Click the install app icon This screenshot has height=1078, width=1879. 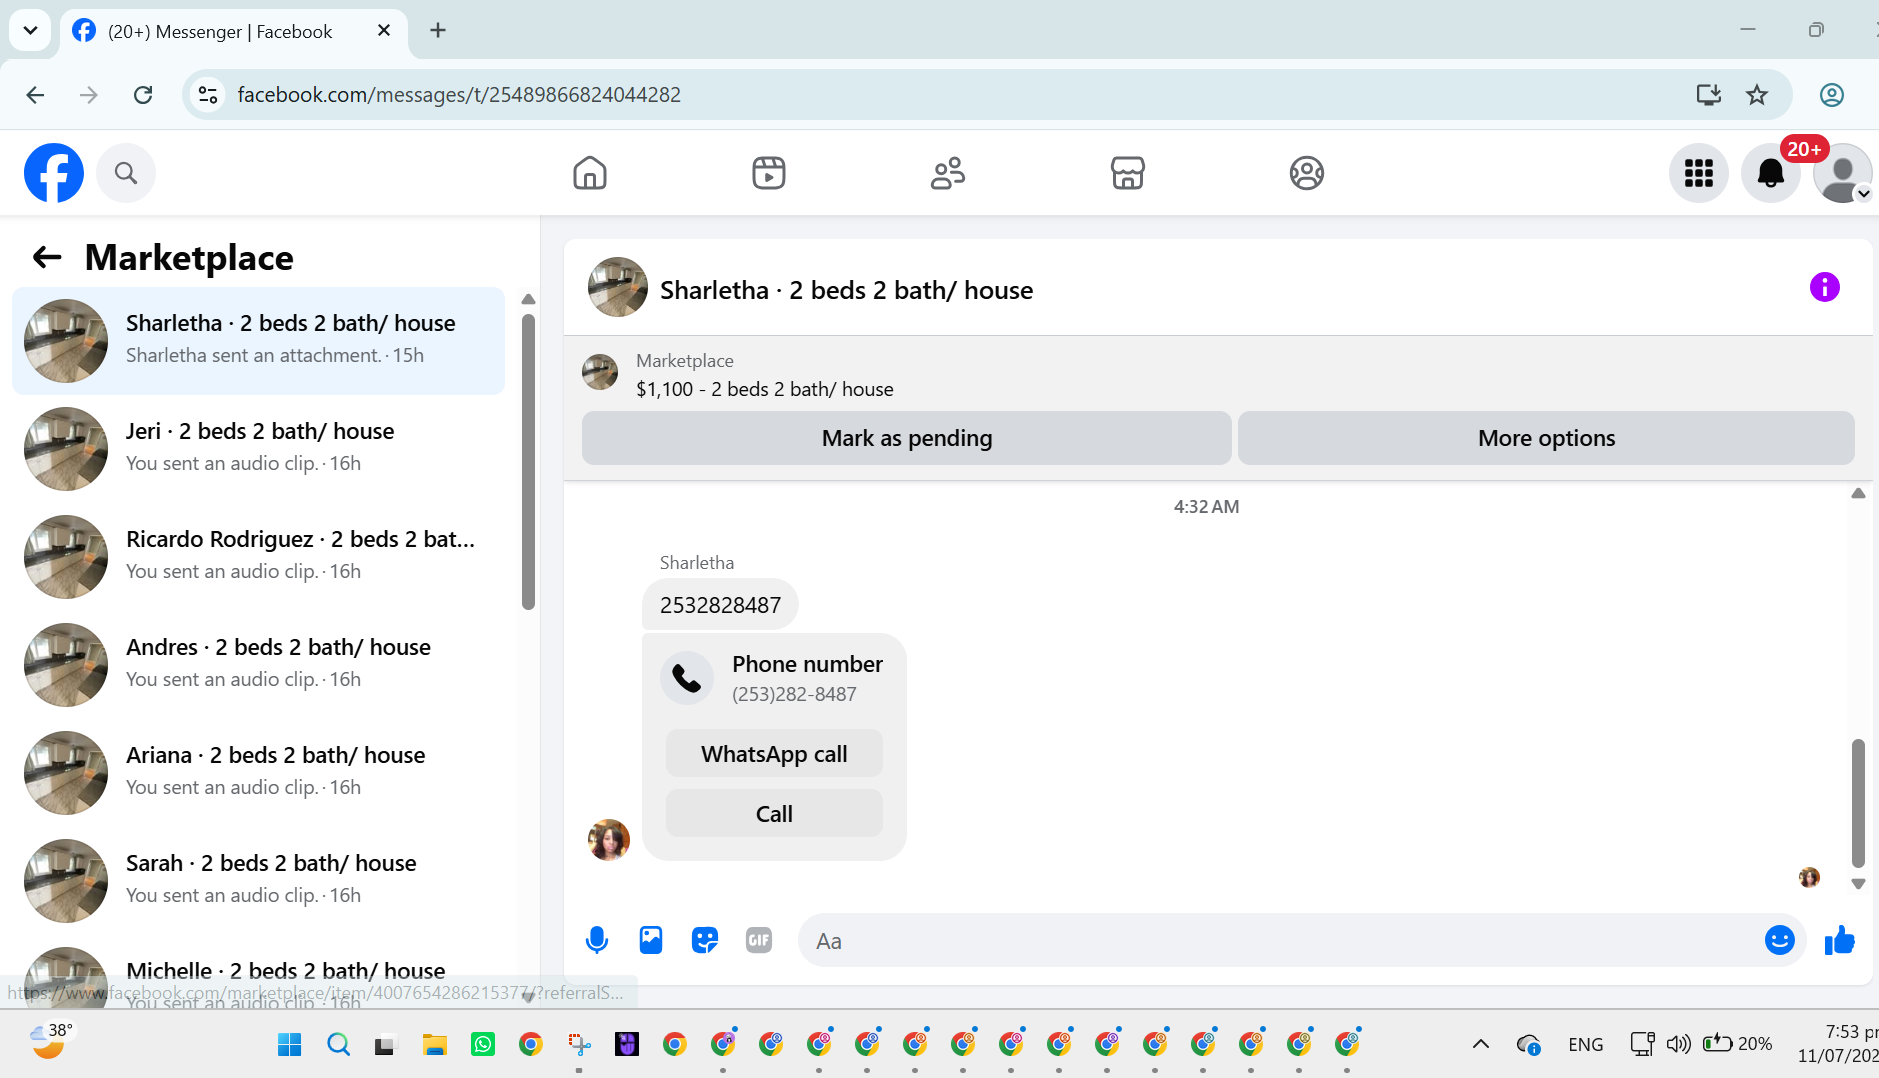[x=1709, y=95]
